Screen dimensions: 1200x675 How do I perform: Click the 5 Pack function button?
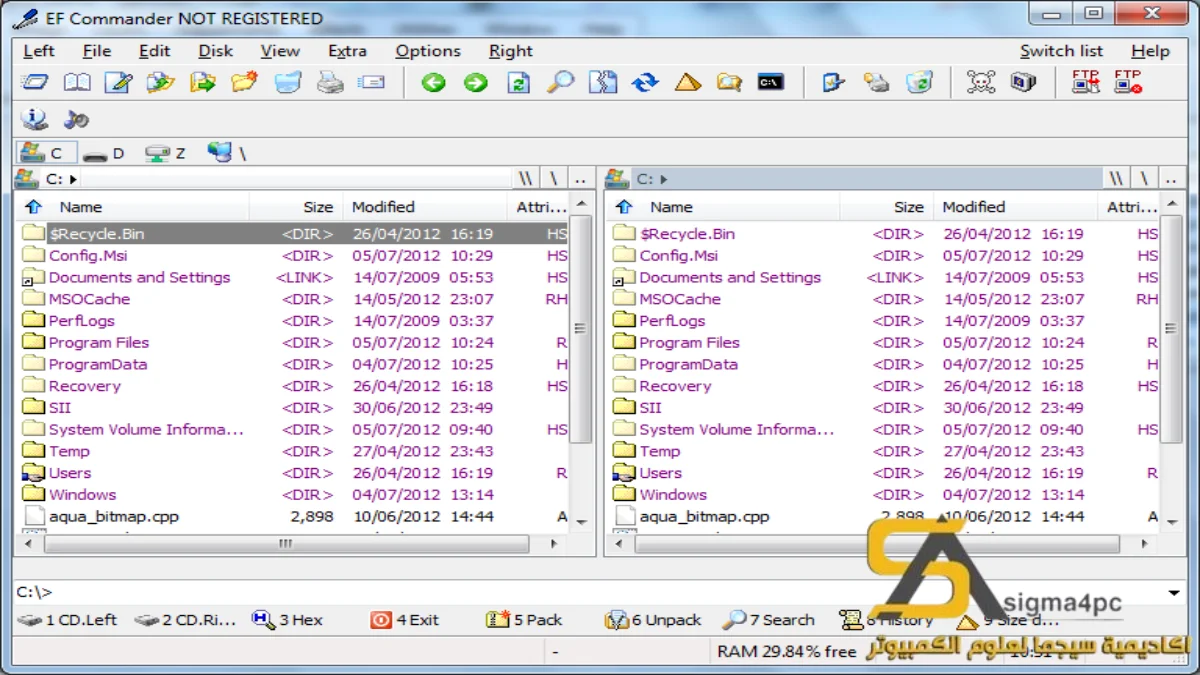click(x=524, y=620)
